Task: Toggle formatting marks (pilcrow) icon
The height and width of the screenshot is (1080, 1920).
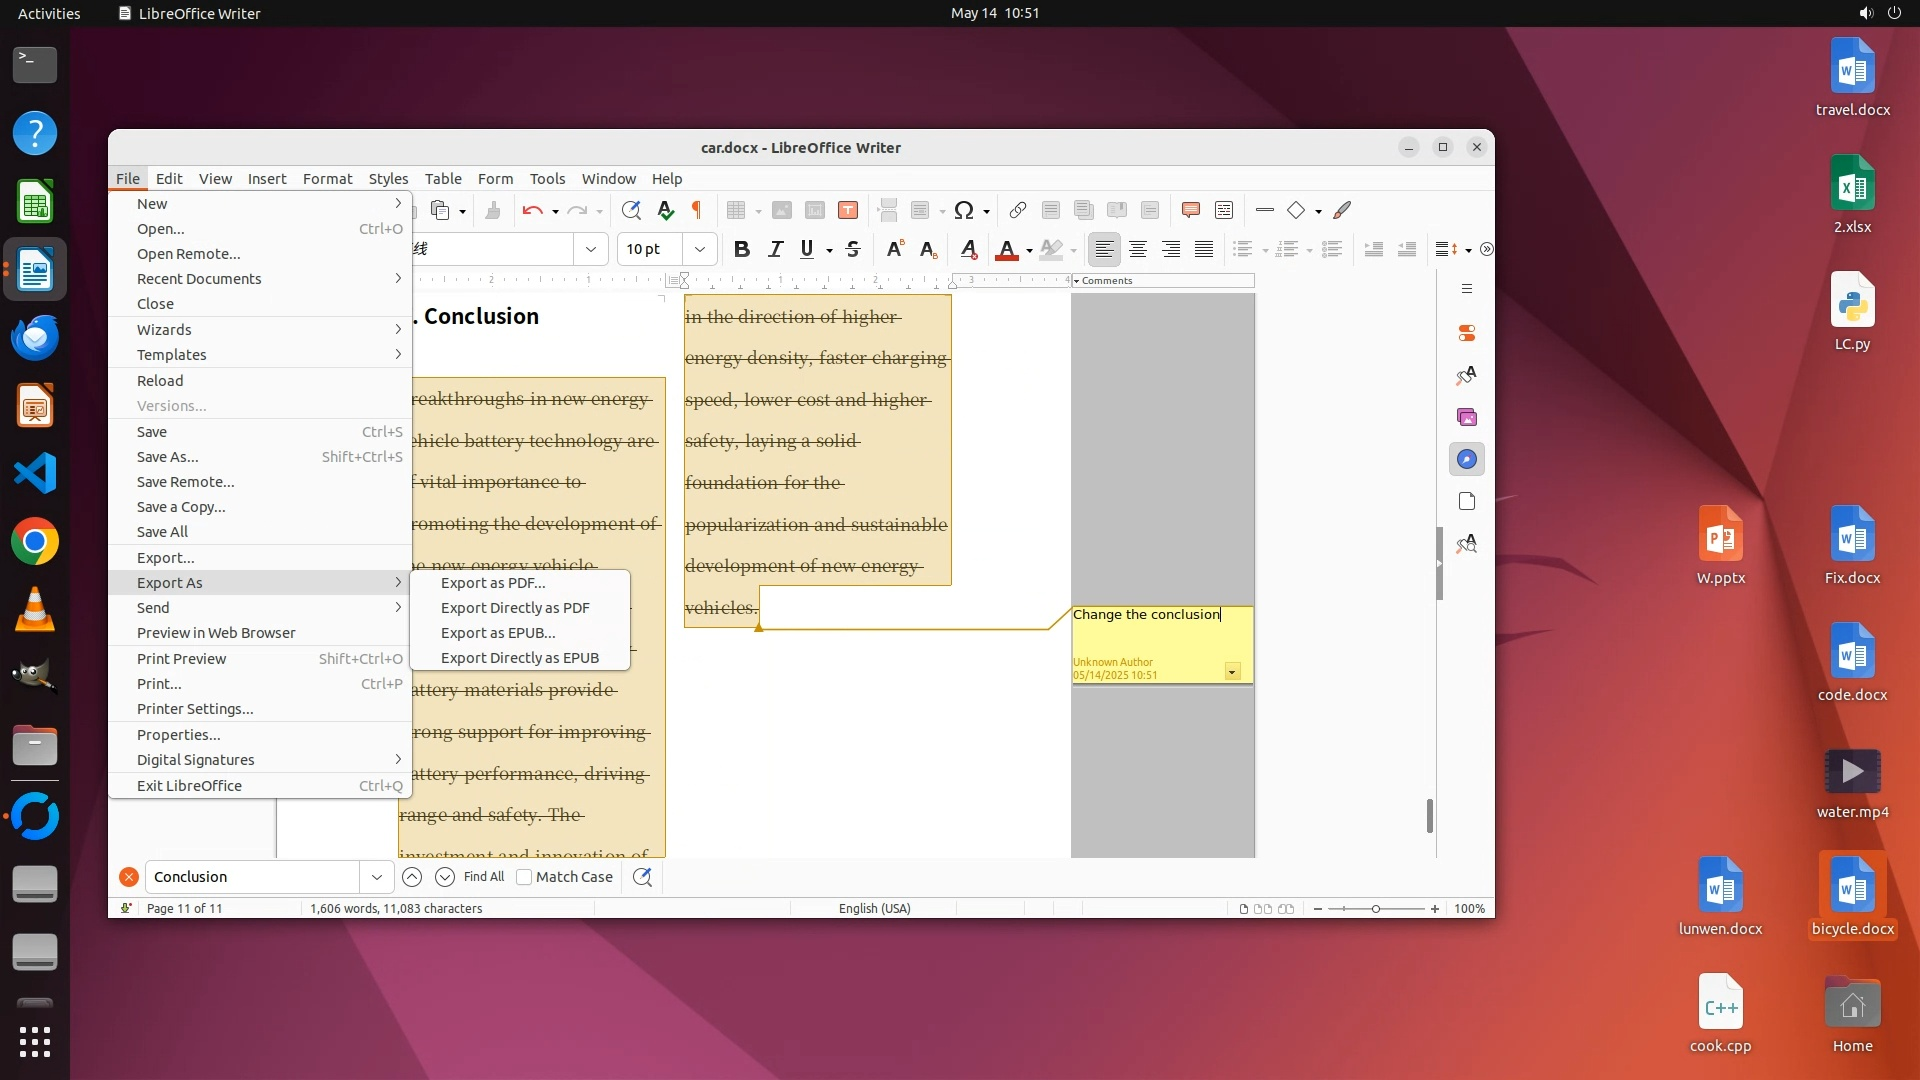Action: click(697, 210)
